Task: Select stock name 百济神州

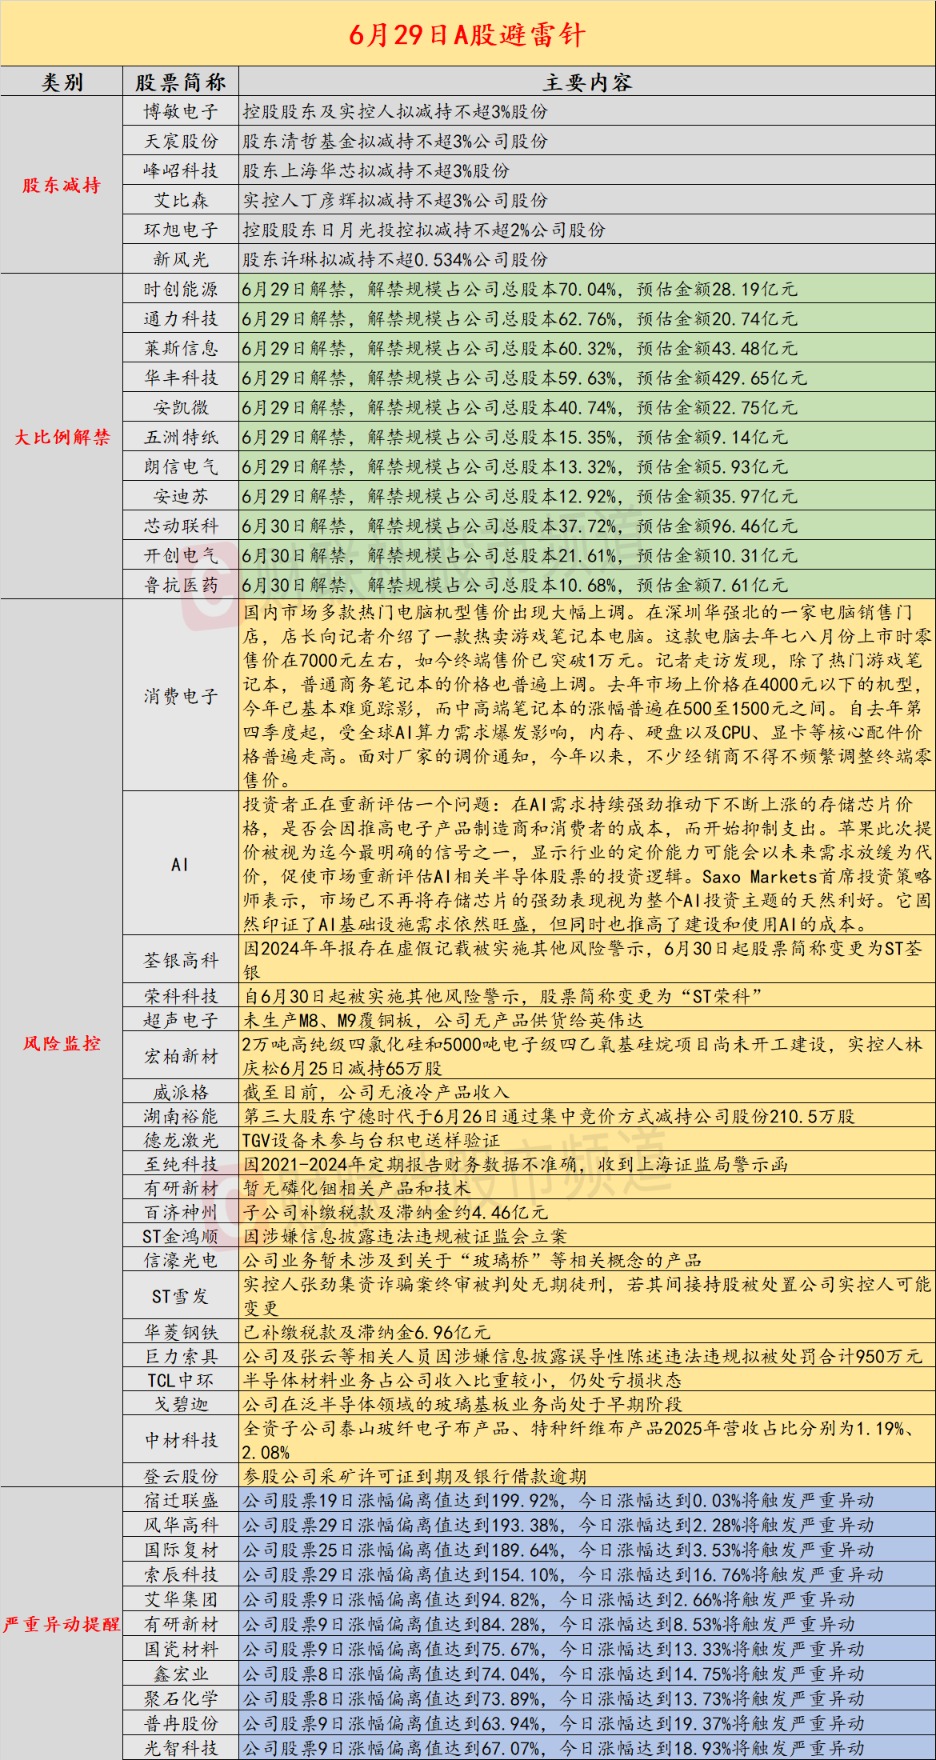Action: point(181,1212)
